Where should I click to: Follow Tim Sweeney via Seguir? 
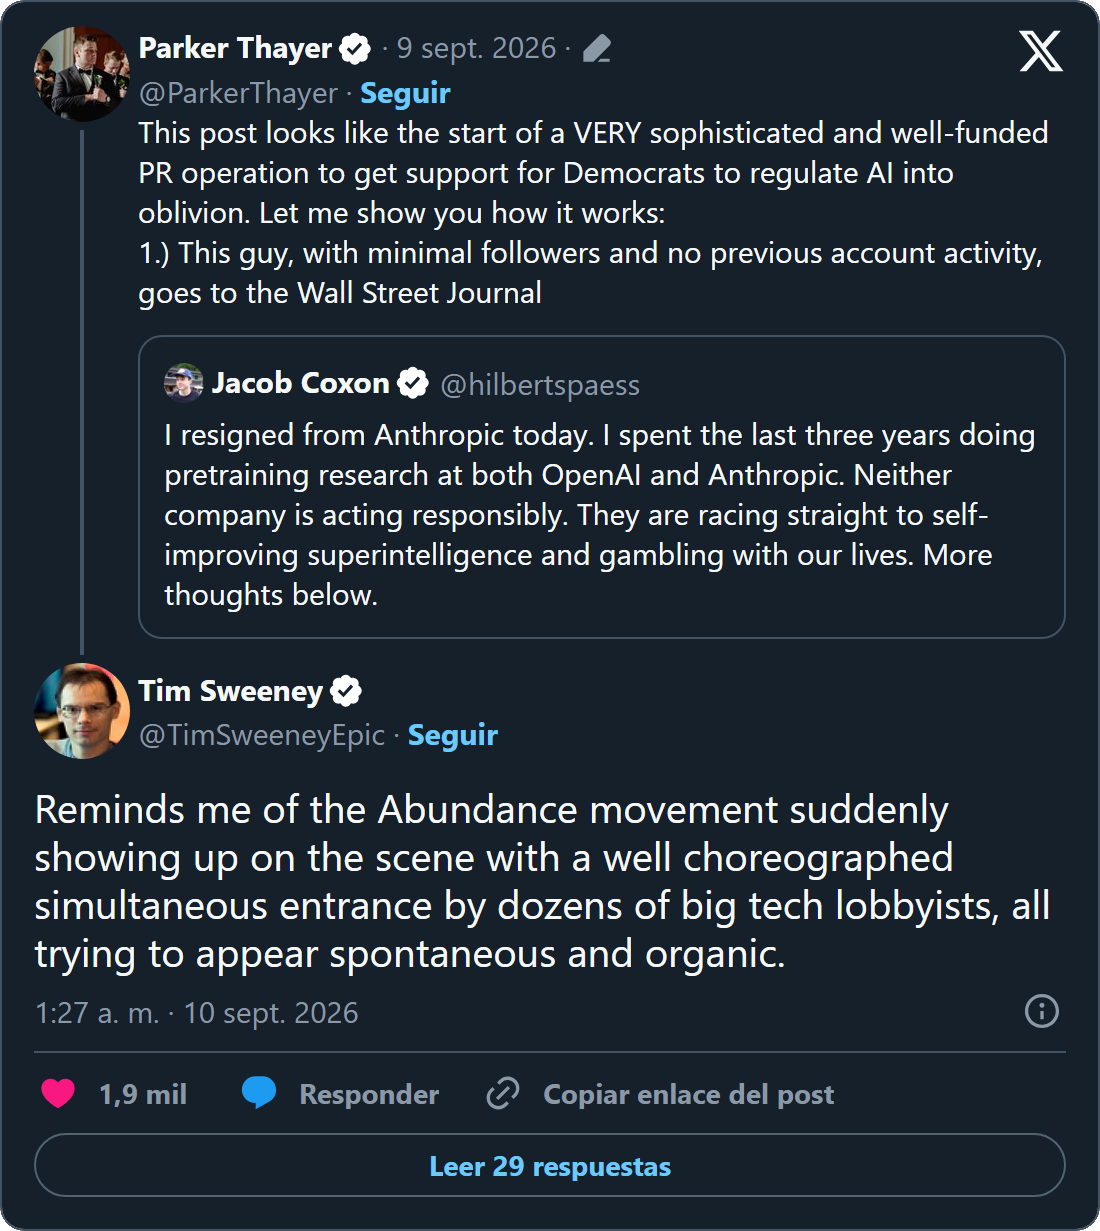coord(453,735)
